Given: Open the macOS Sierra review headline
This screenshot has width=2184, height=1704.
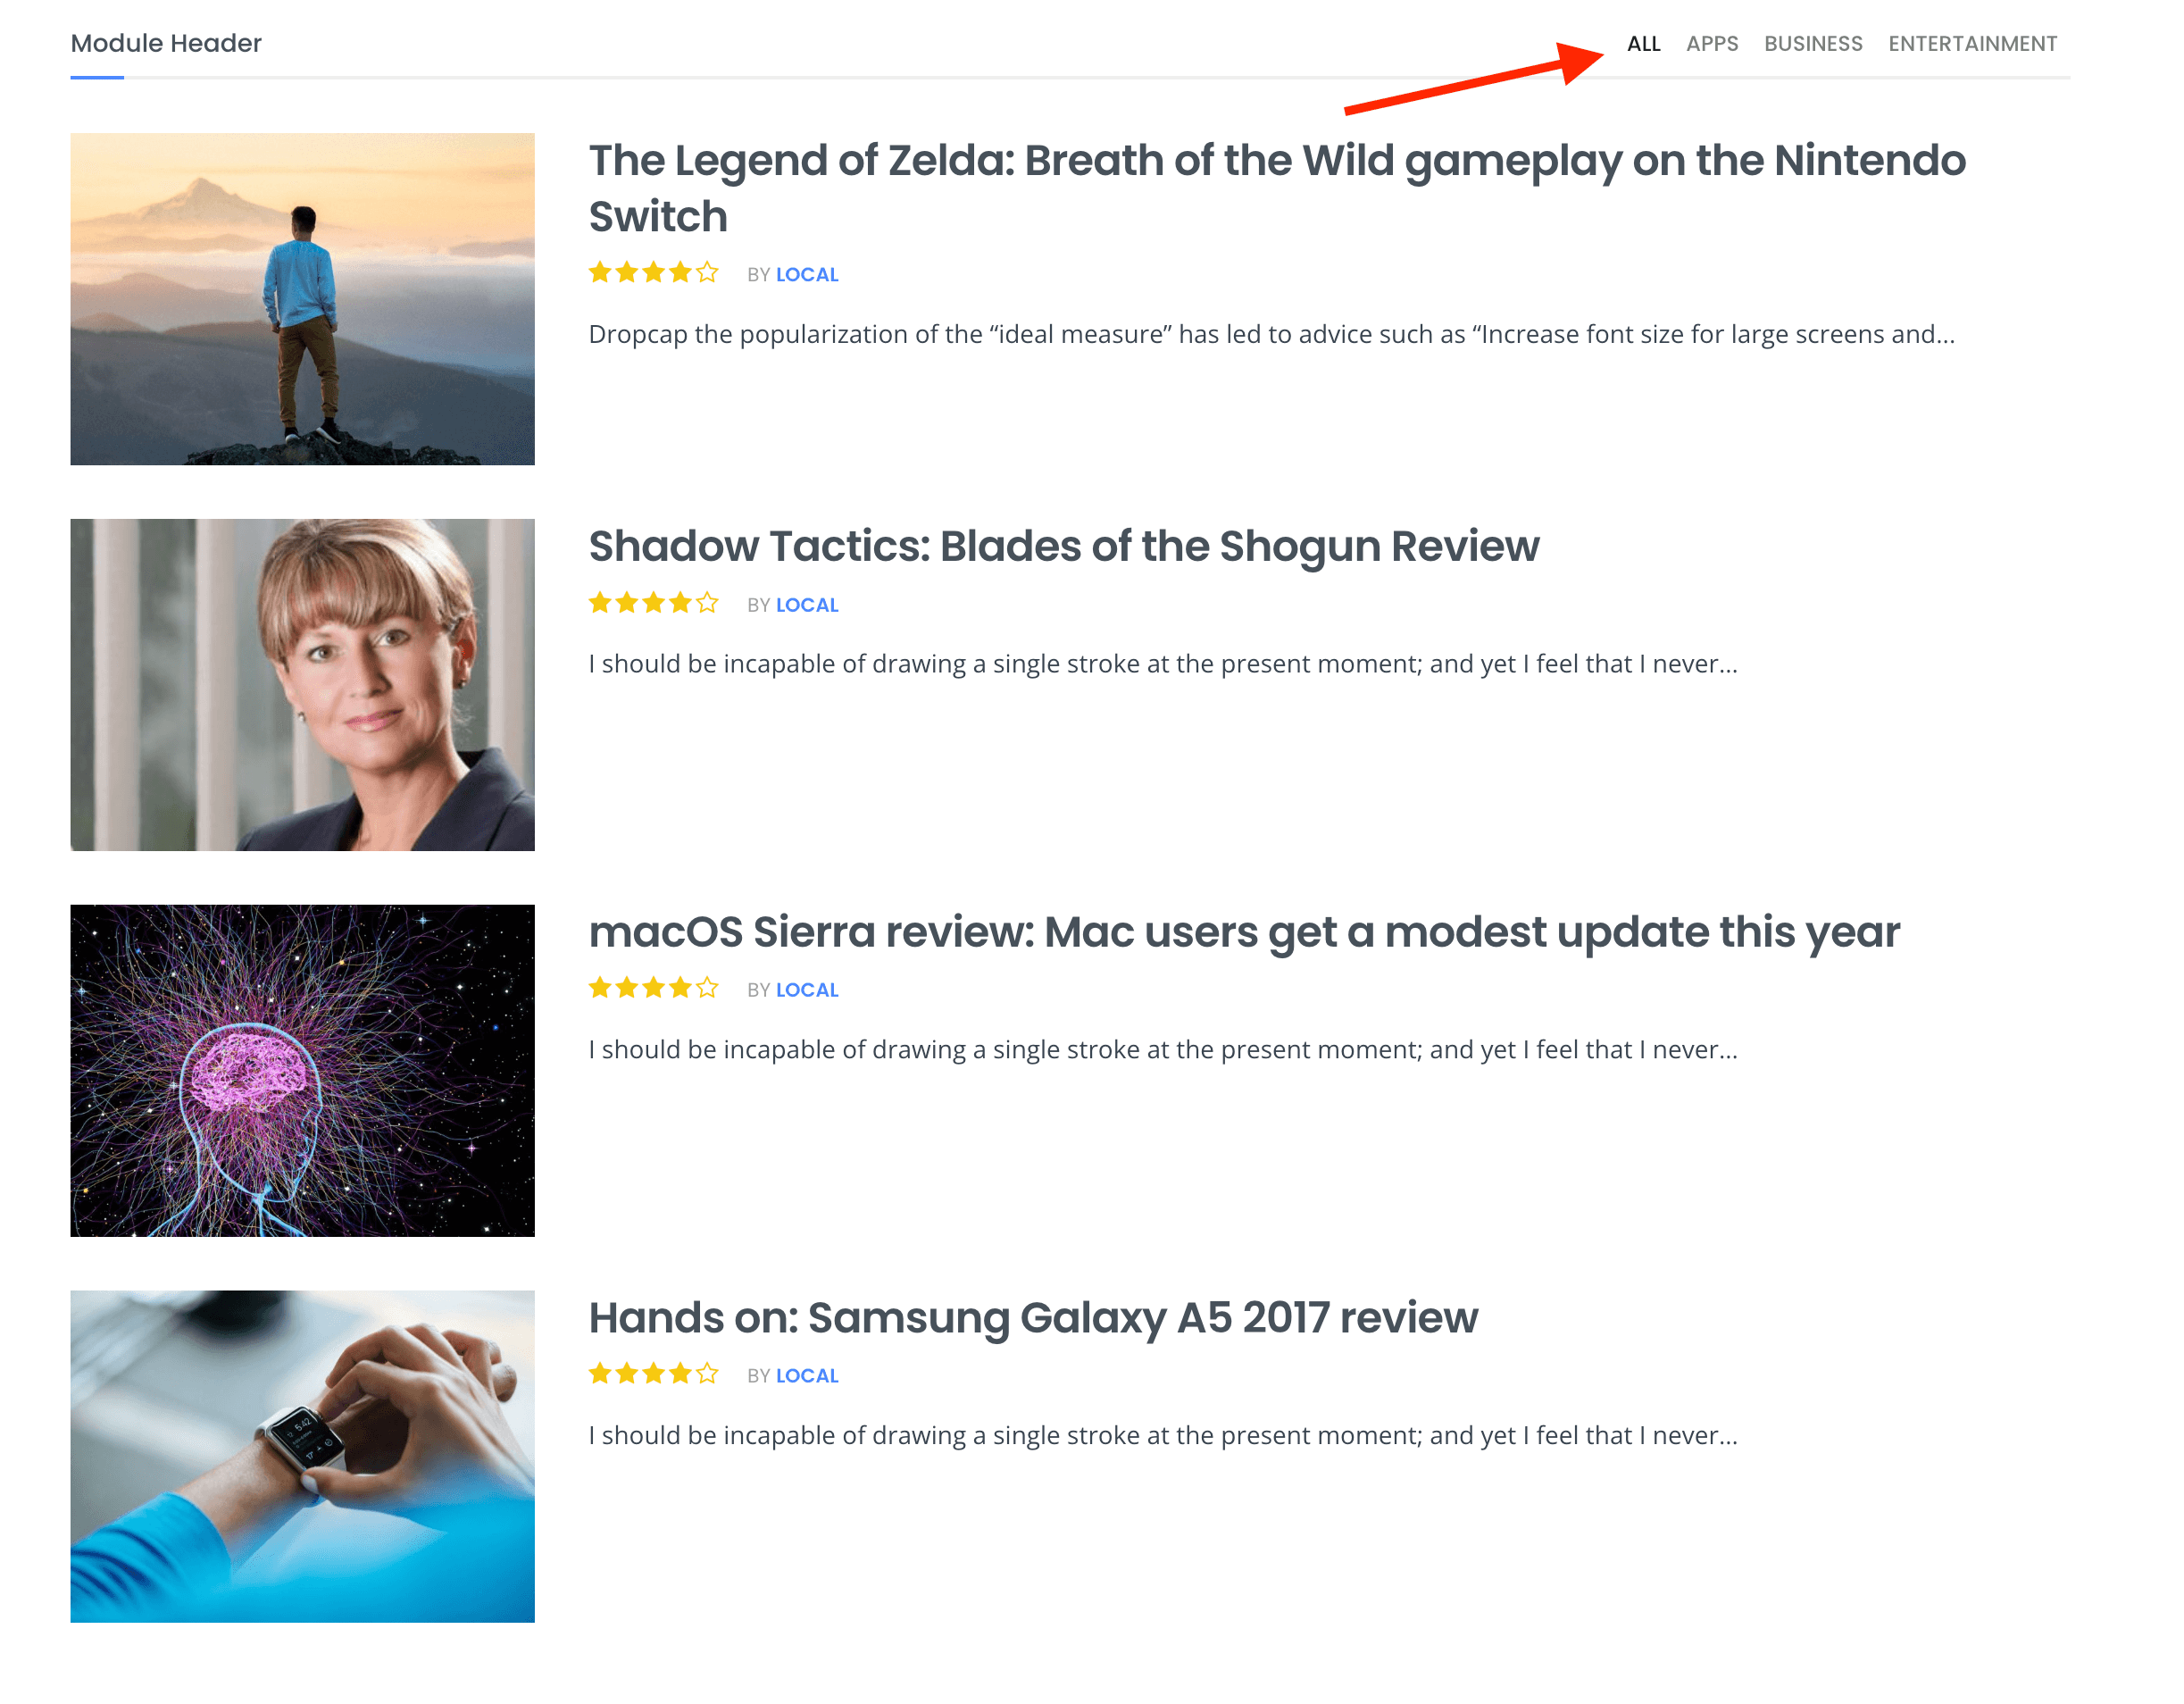Looking at the screenshot, I should pyautogui.click(x=1243, y=932).
